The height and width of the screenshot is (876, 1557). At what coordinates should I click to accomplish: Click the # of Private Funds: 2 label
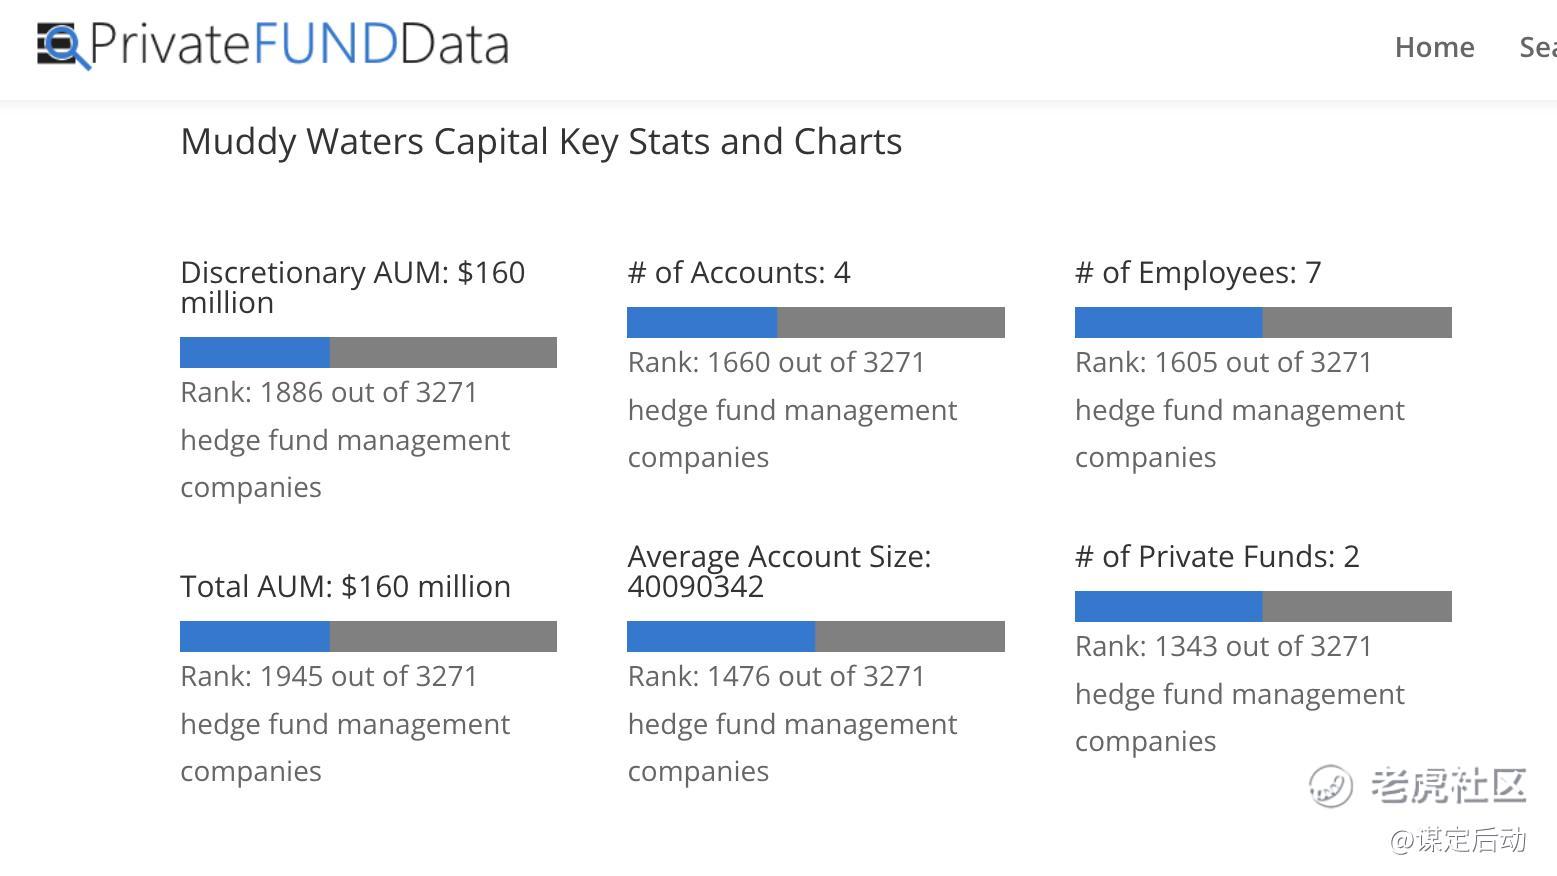1217,556
